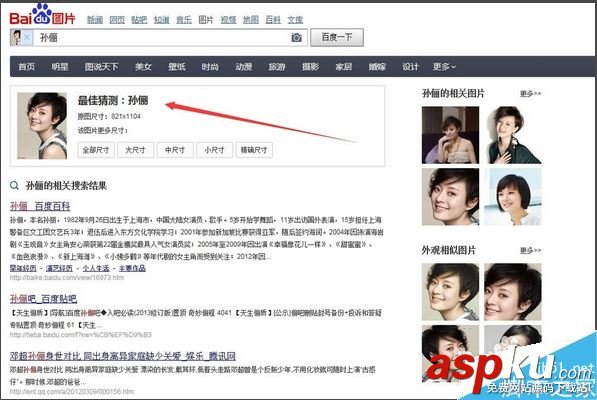Select 家居 navigation item
Viewport: 597px width, 400px height.
click(x=344, y=67)
